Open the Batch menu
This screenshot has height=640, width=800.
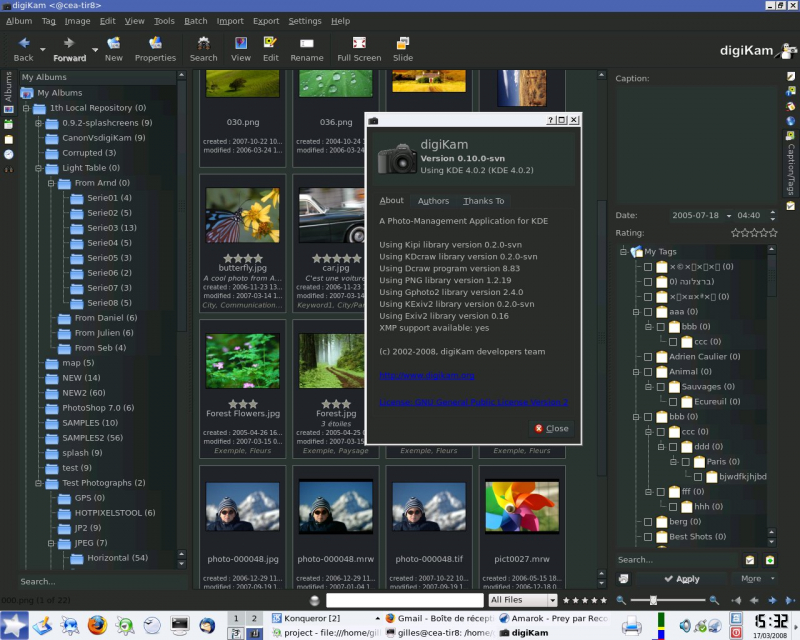coord(195,20)
